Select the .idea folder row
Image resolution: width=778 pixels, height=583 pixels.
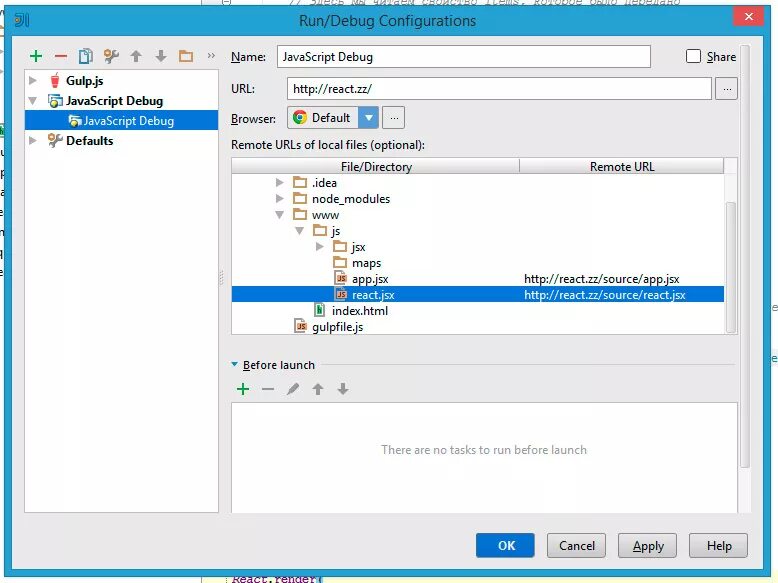click(477, 183)
